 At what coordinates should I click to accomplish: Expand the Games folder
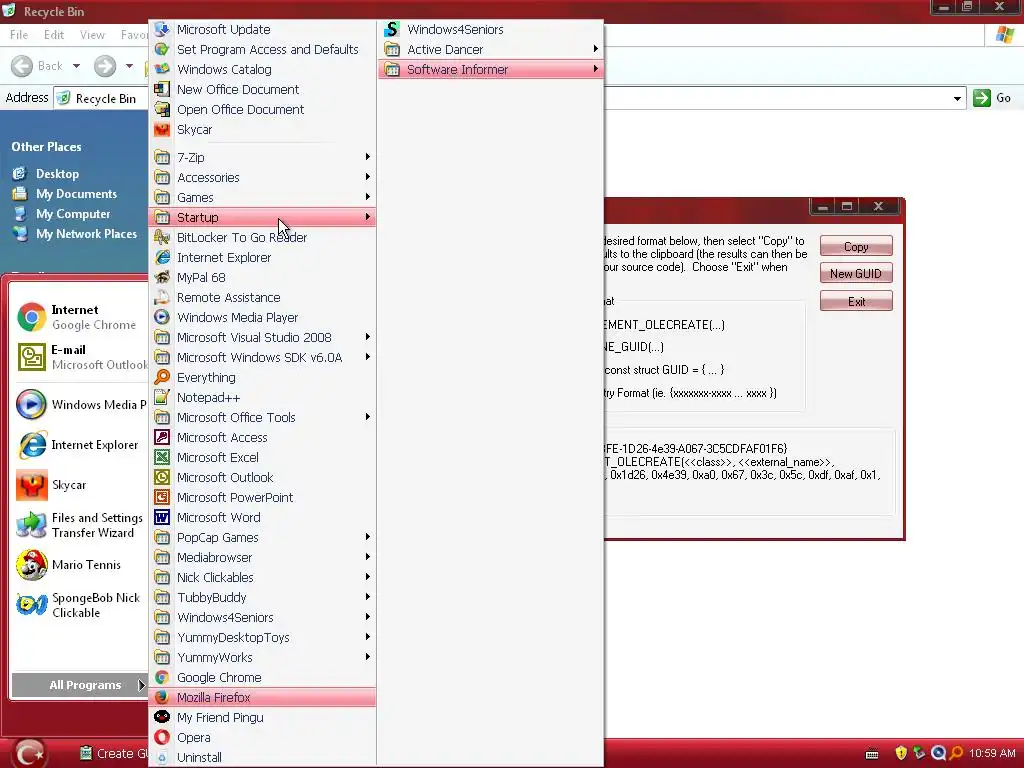point(263,197)
